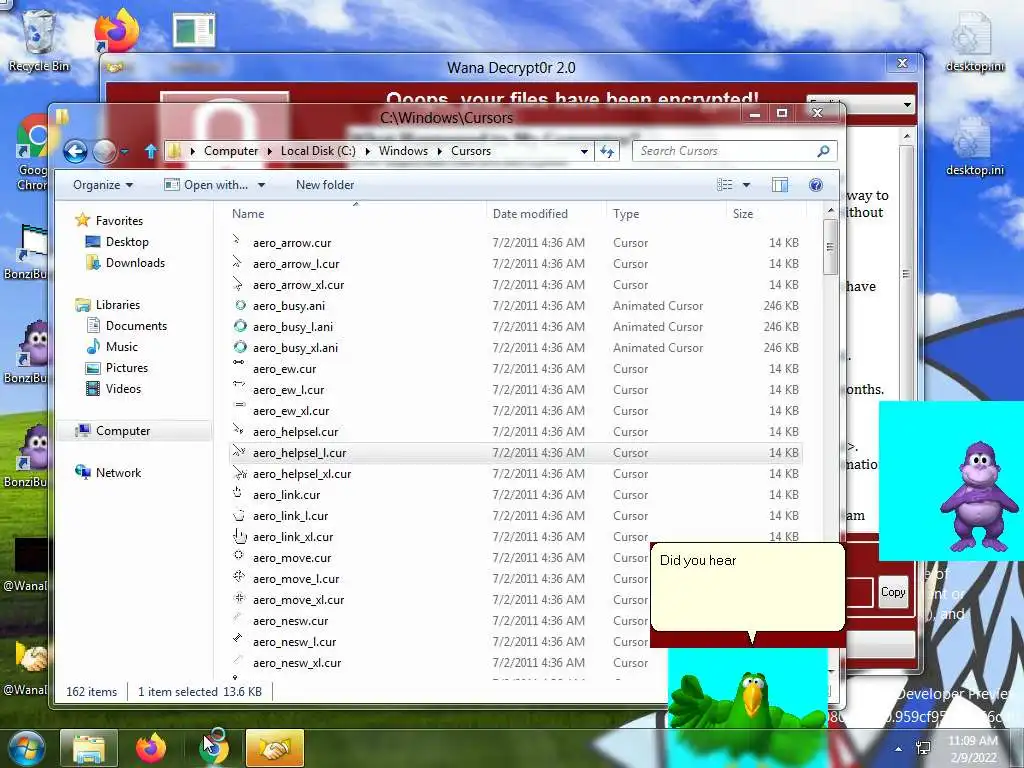Click the refresh icon beside address bar

click(607, 152)
